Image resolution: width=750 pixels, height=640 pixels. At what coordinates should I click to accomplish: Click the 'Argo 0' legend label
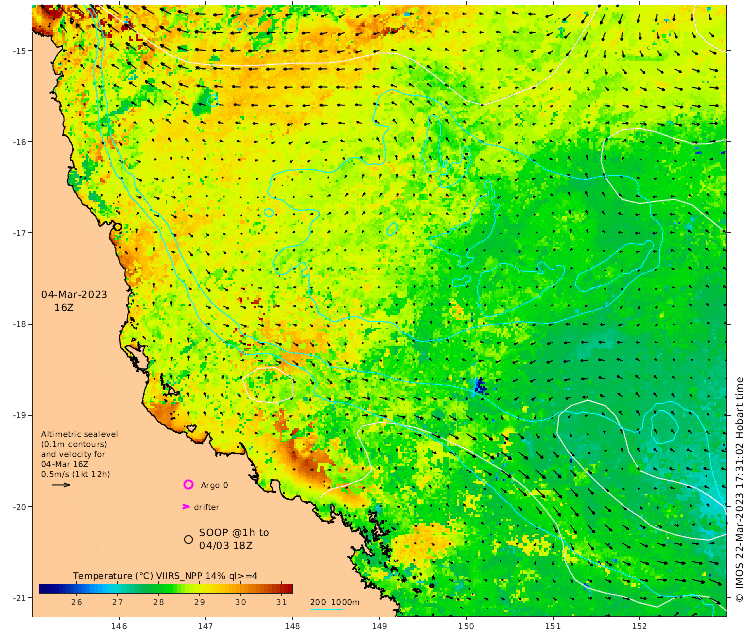pos(214,485)
